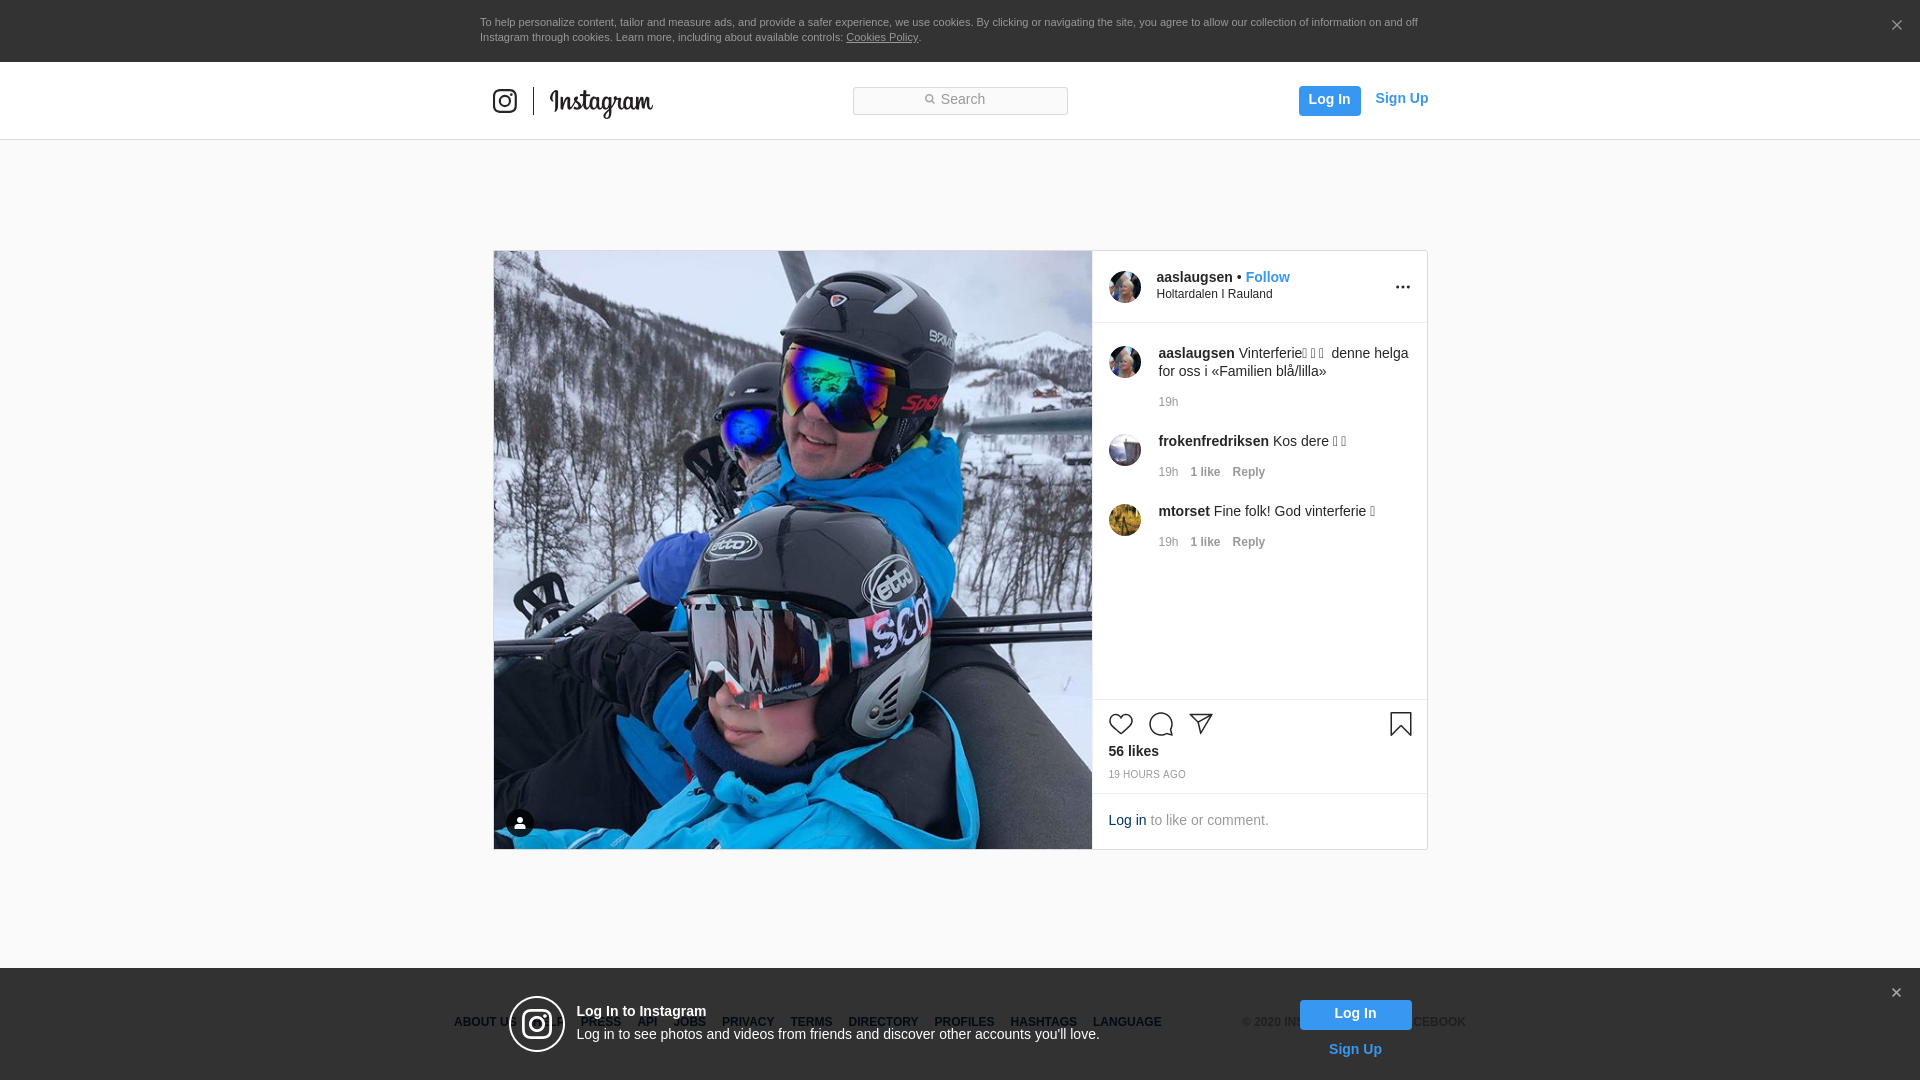Click Log in to like or comment
Screen dimensions: 1920x1080
pyautogui.click(x=1127, y=820)
